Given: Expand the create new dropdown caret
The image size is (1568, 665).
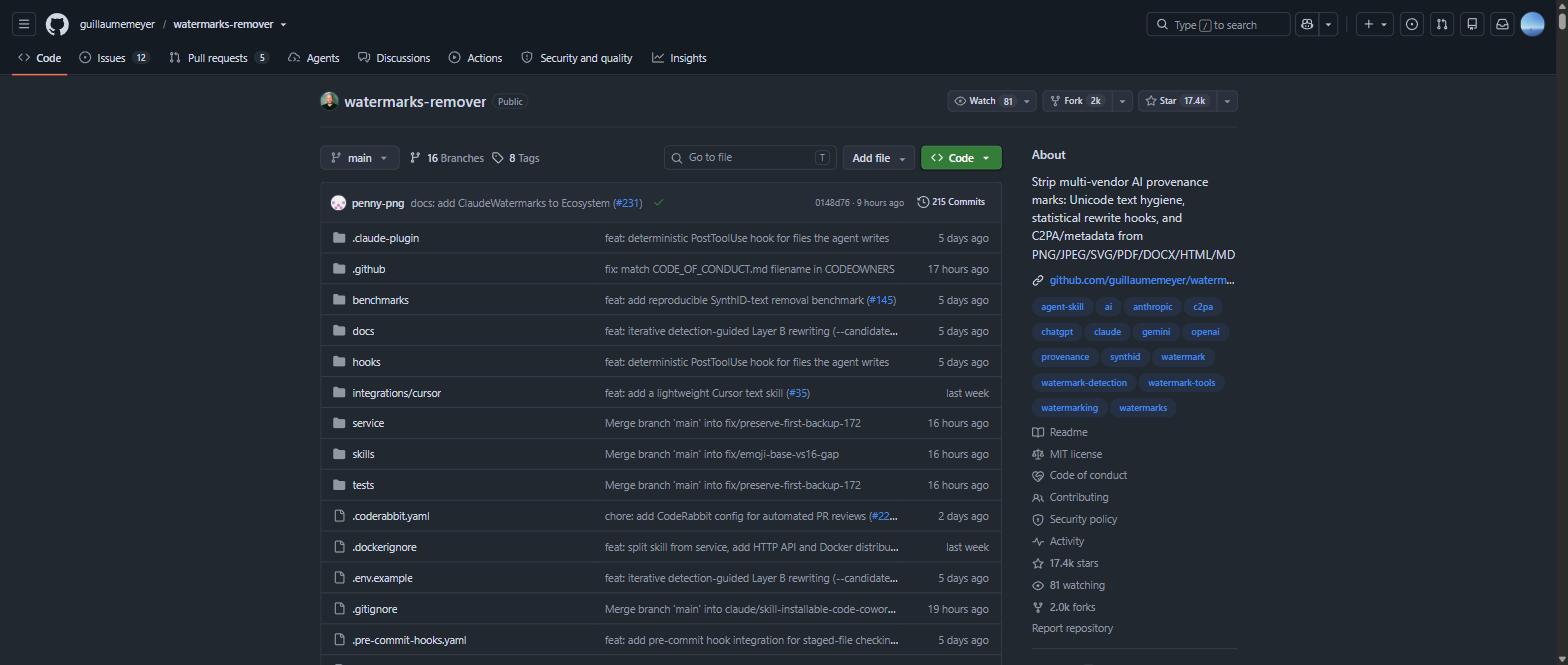Looking at the screenshot, I should tap(1384, 24).
